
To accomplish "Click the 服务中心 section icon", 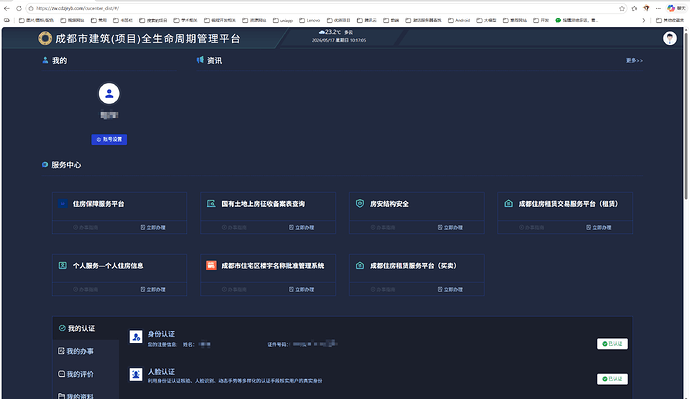I will 45,165.
